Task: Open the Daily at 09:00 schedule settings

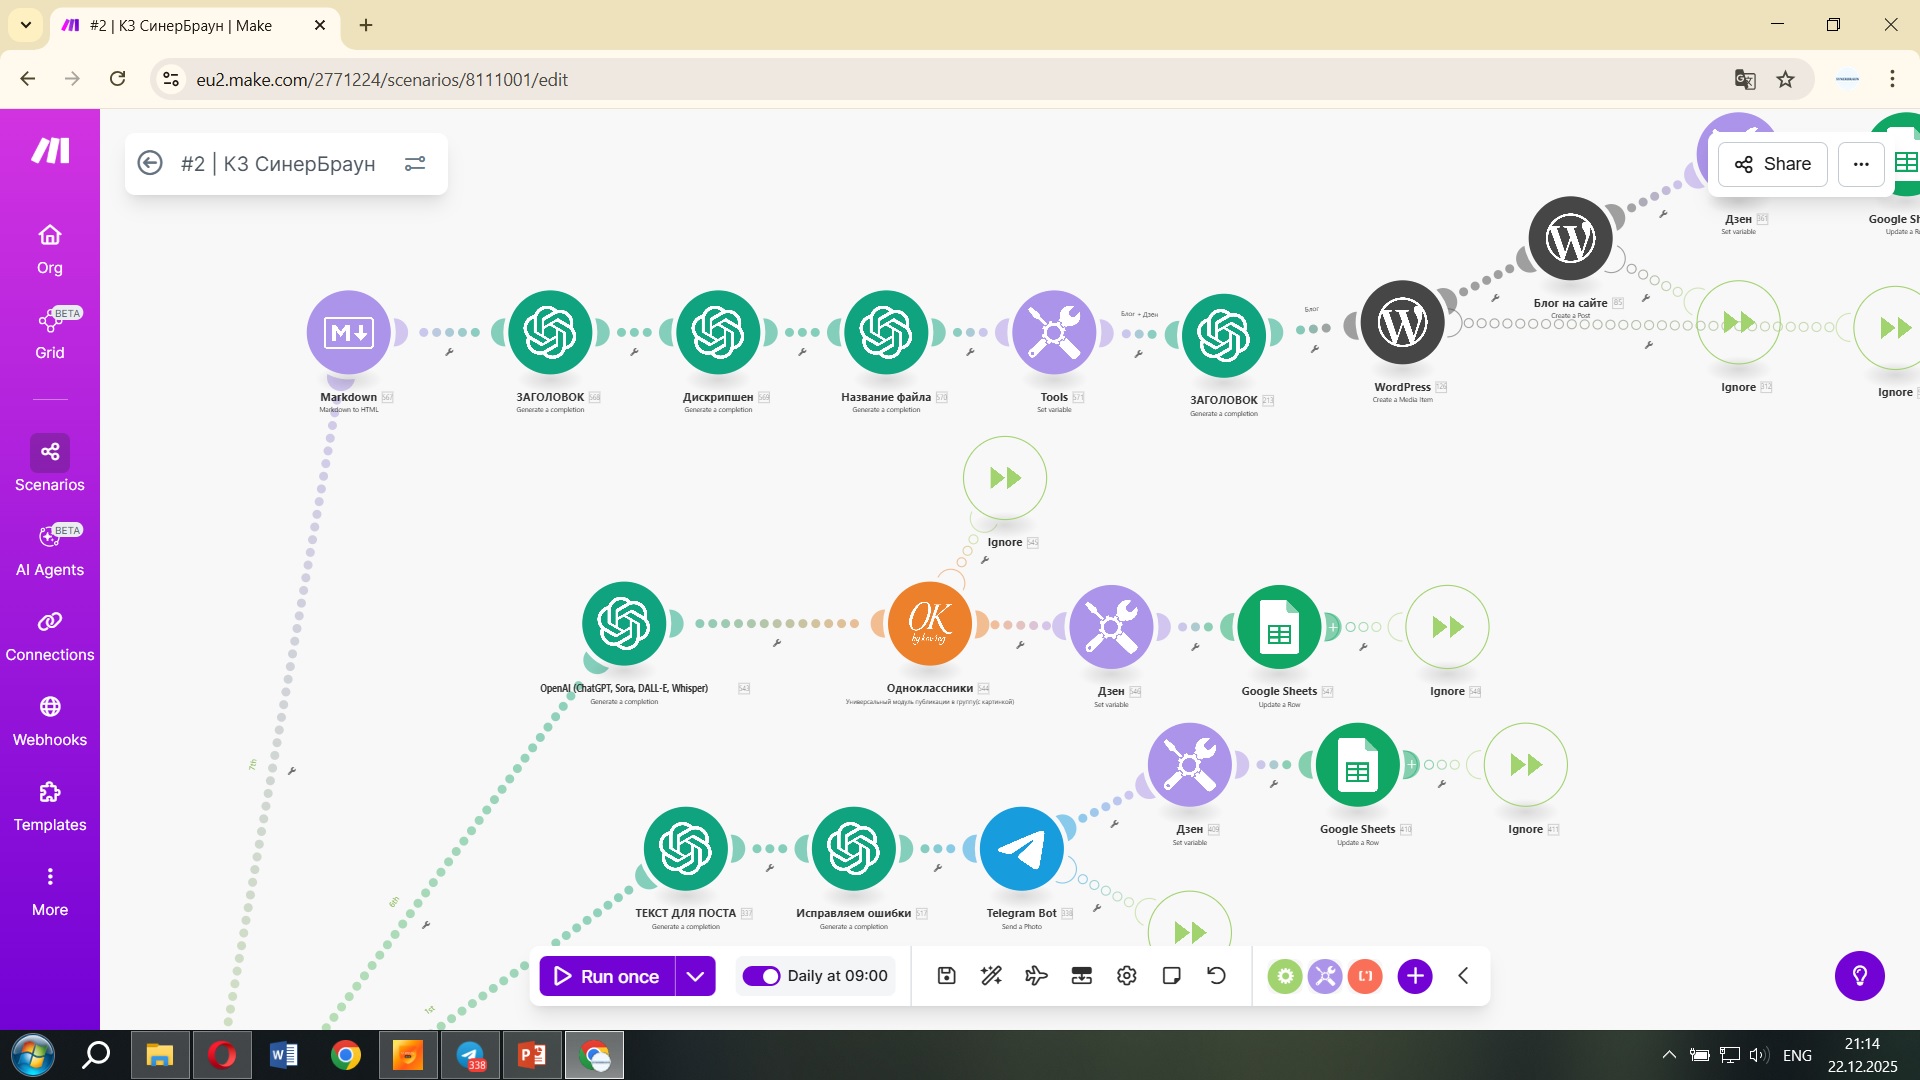Action: 838,976
